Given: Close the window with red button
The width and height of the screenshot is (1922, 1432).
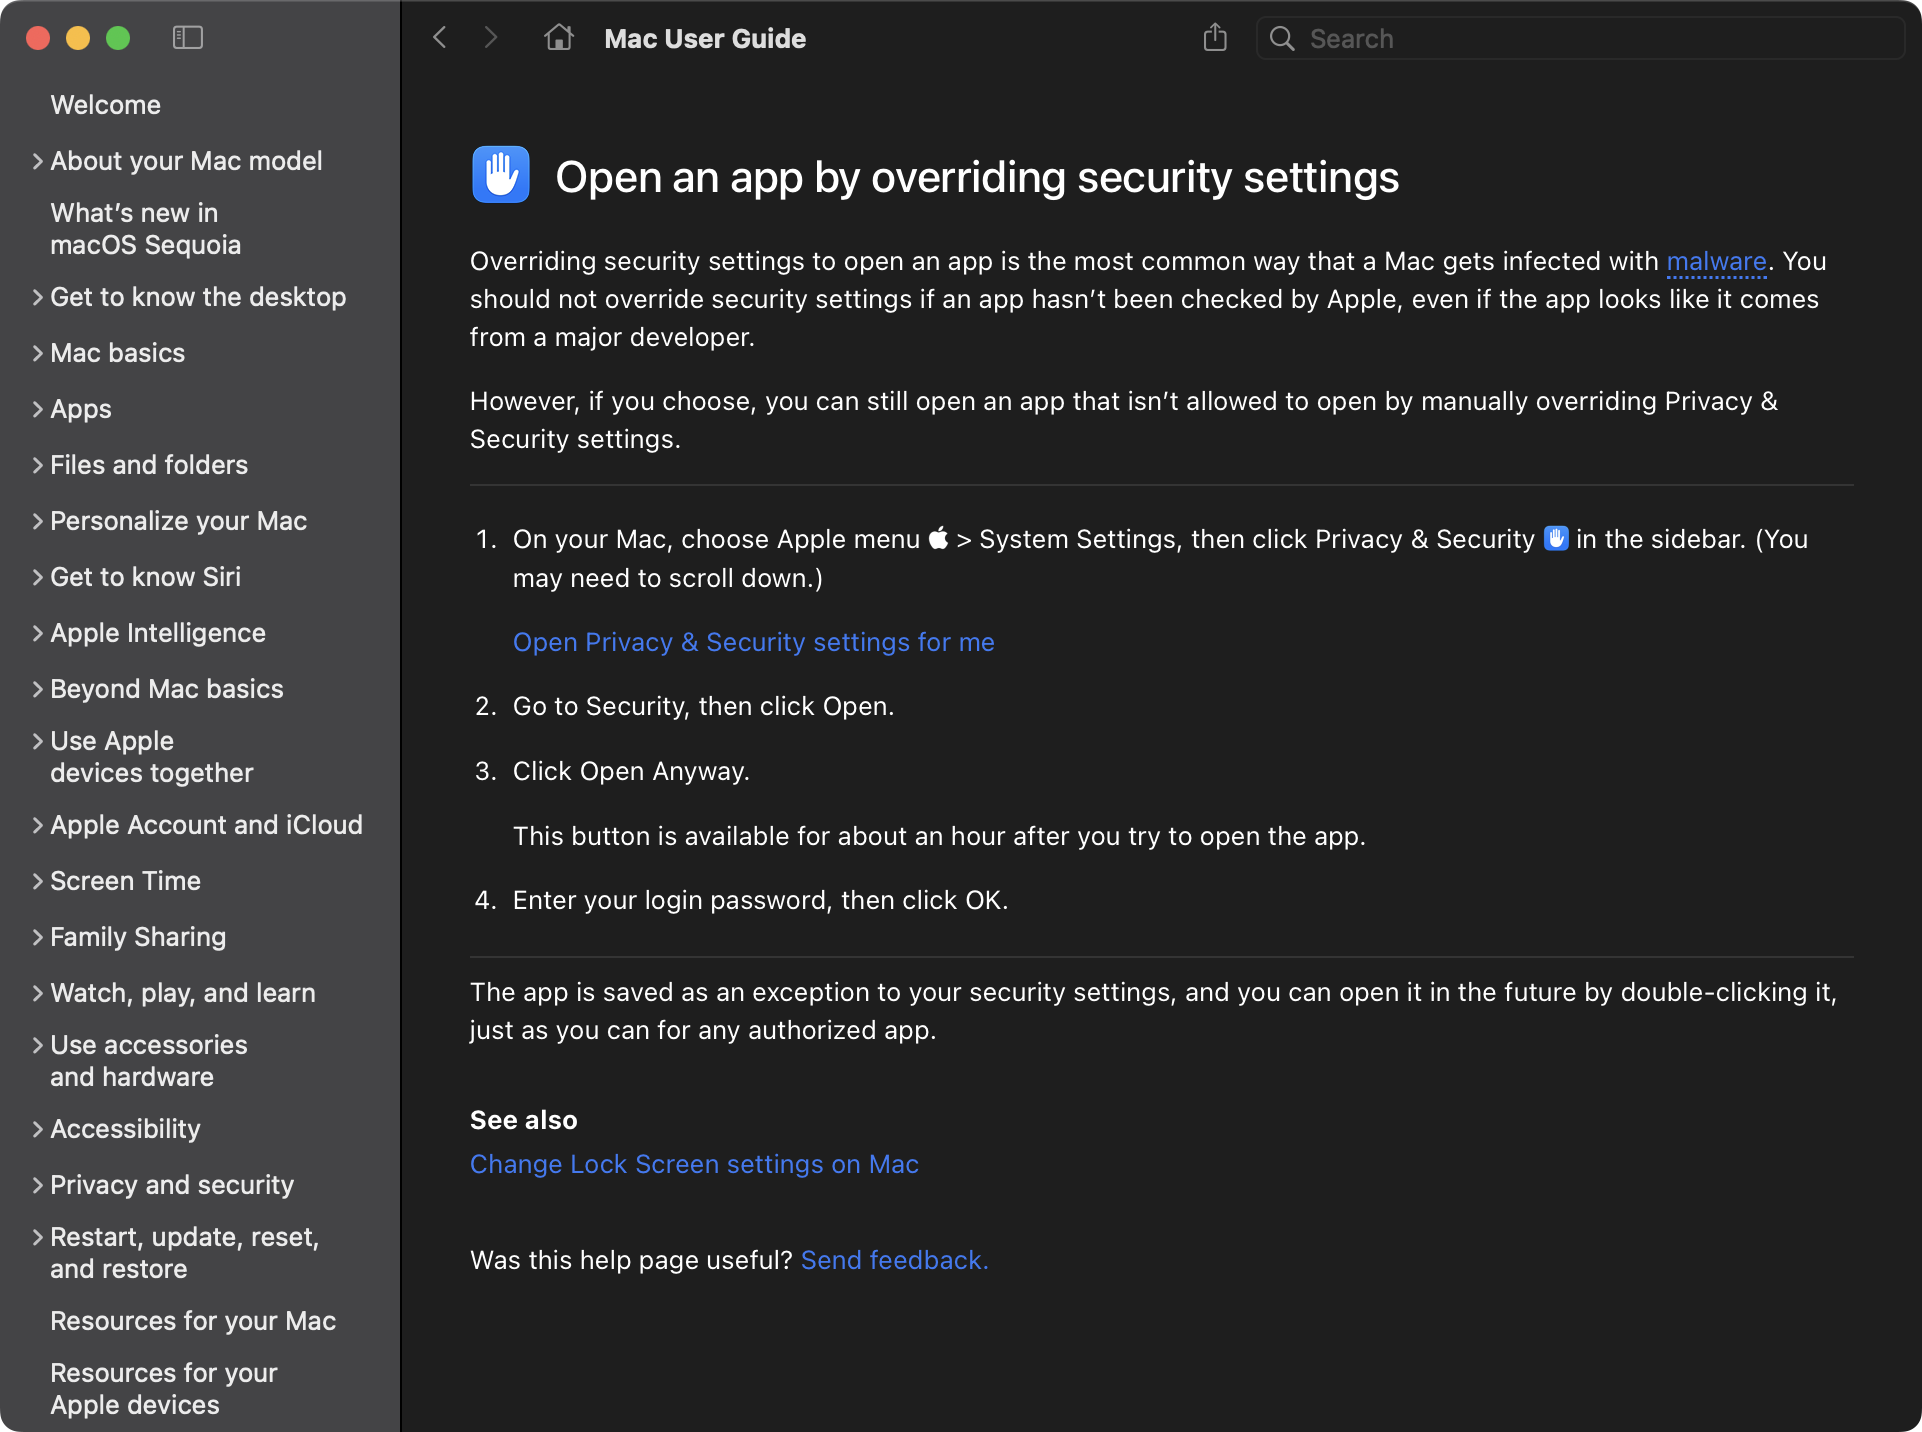Looking at the screenshot, I should pyautogui.click(x=38, y=38).
